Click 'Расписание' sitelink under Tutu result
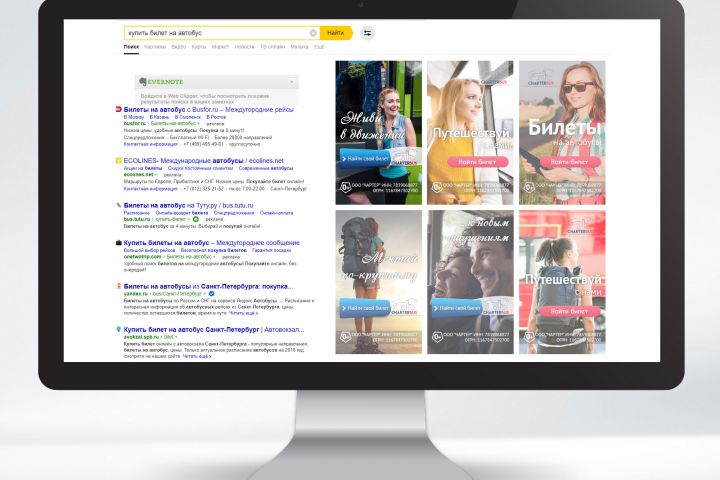The image size is (720, 480). point(136,213)
